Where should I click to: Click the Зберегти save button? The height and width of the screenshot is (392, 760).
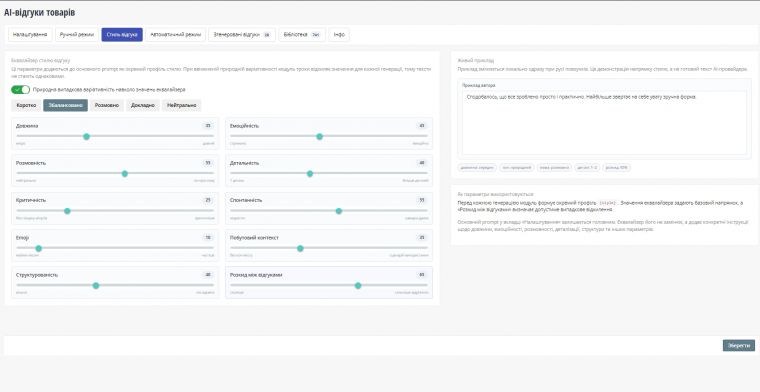[x=739, y=345]
